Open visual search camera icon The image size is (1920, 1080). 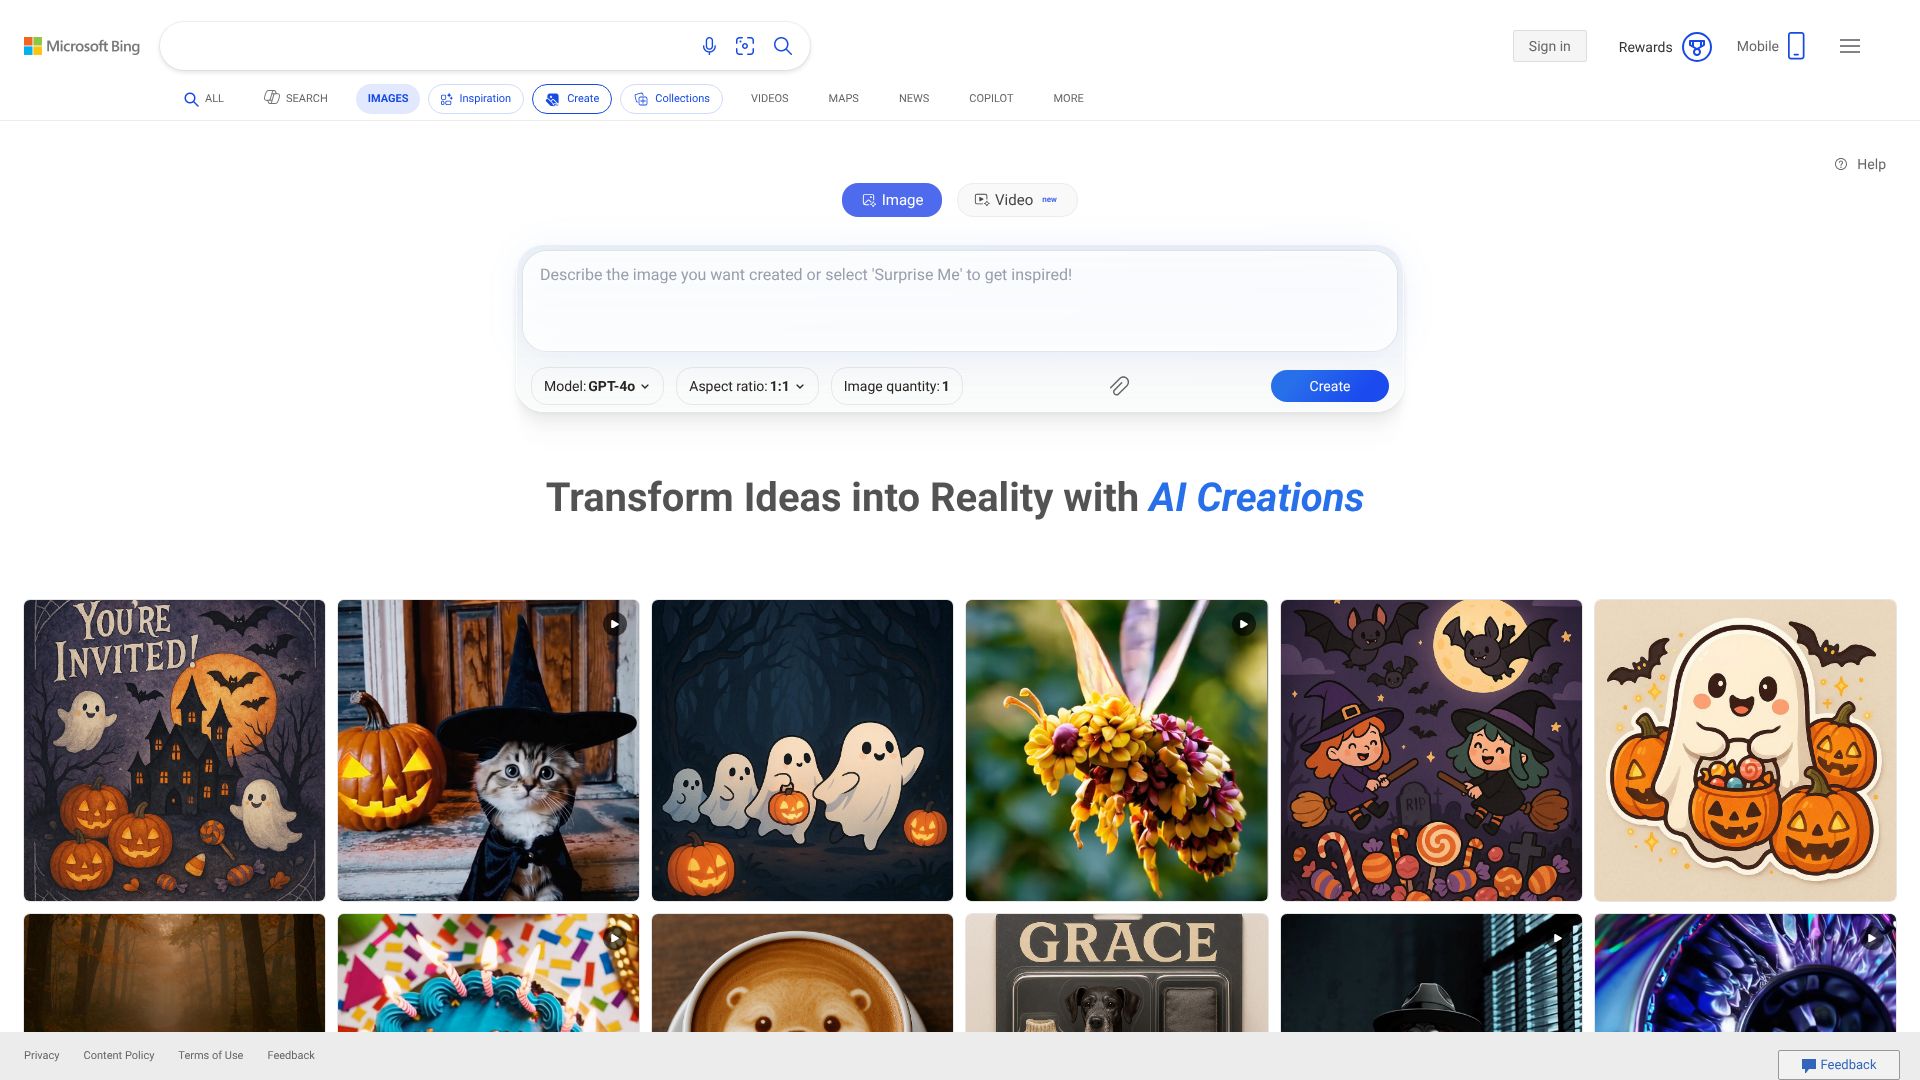pos(745,46)
